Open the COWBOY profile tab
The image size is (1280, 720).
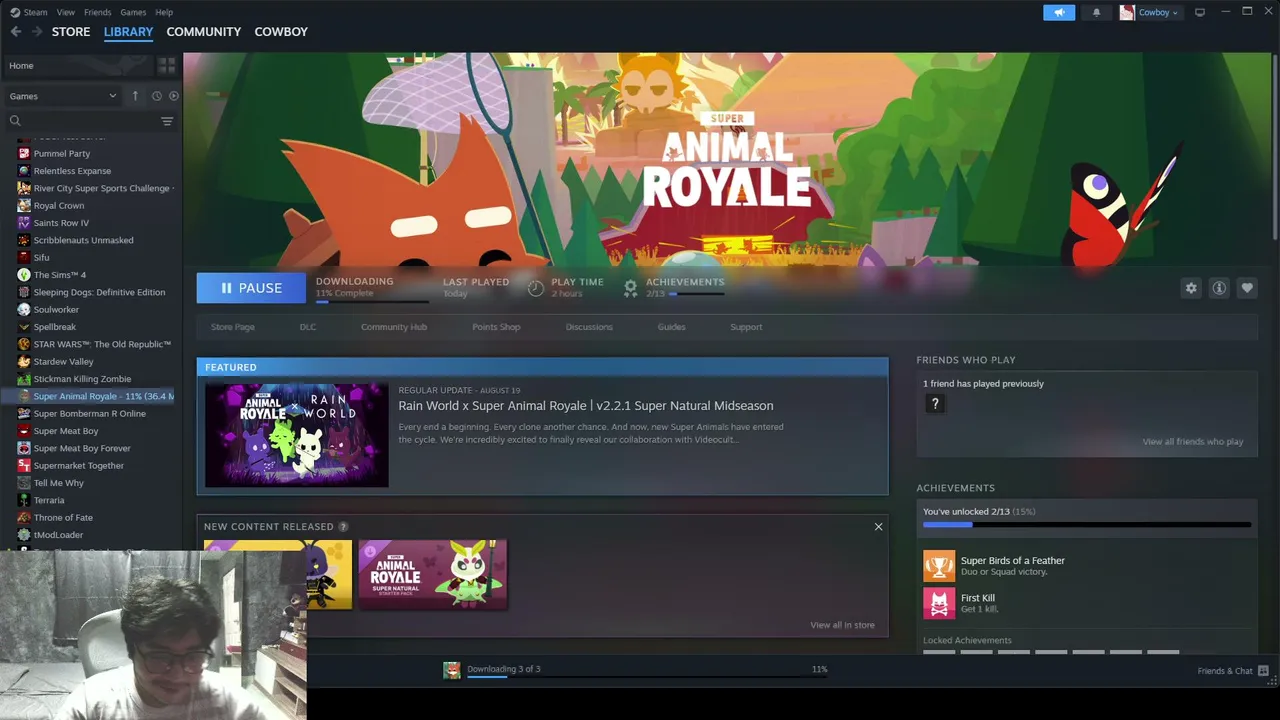(281, 32)
